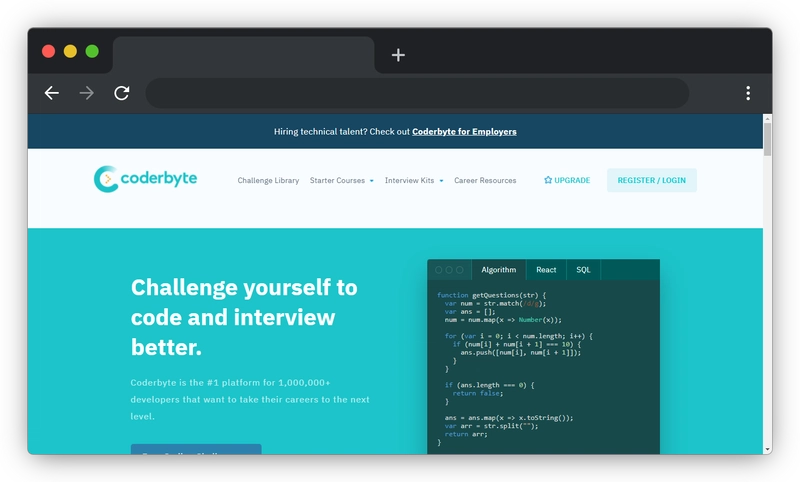The height and width of the screenshot is (482, 800).
Task: Go to Career Resources
Action: click(x=485, y=181)
